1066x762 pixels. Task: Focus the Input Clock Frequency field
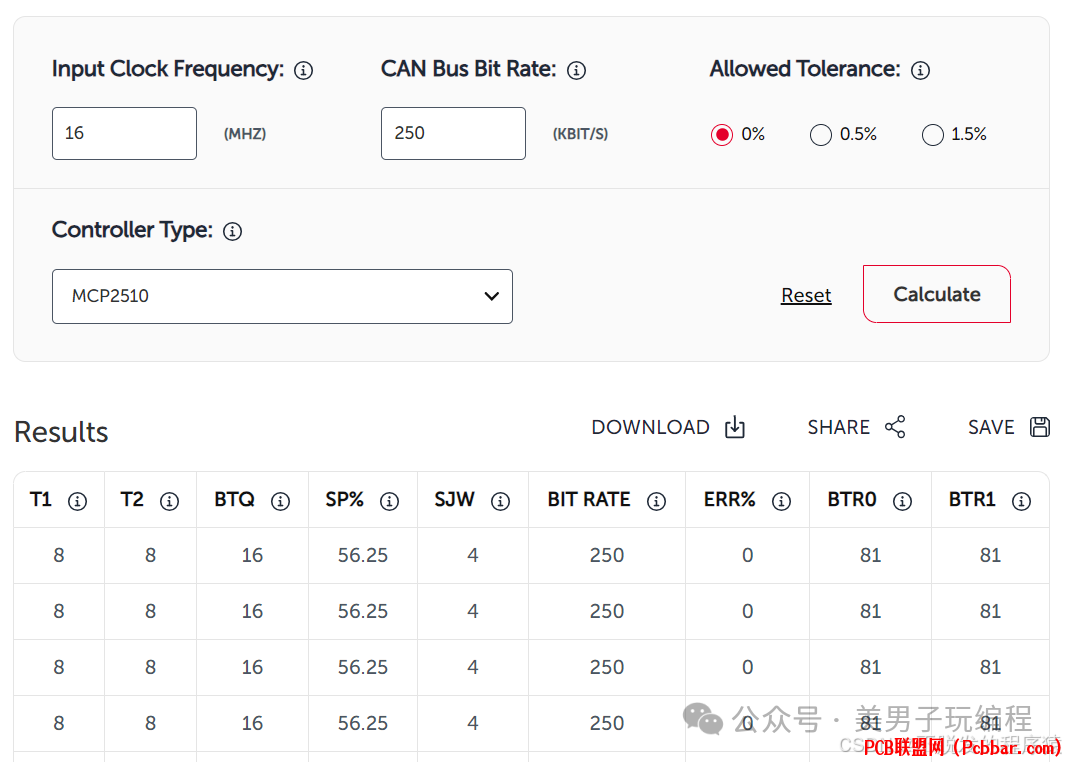[x=124, y=133]
